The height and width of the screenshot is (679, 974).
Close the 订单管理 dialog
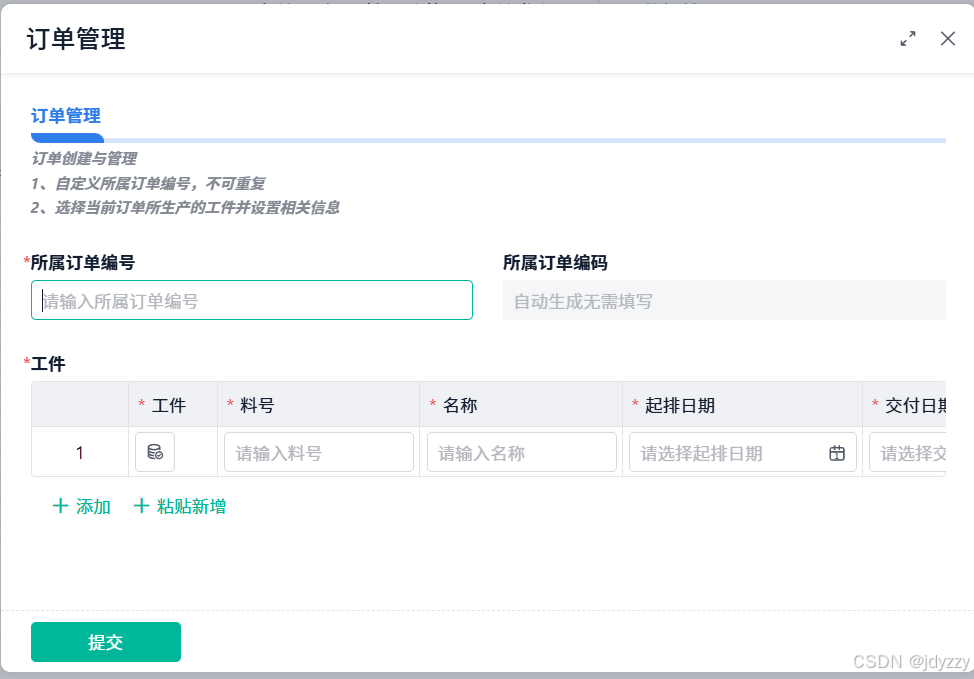pyautogui.click(x=947, y=39)
